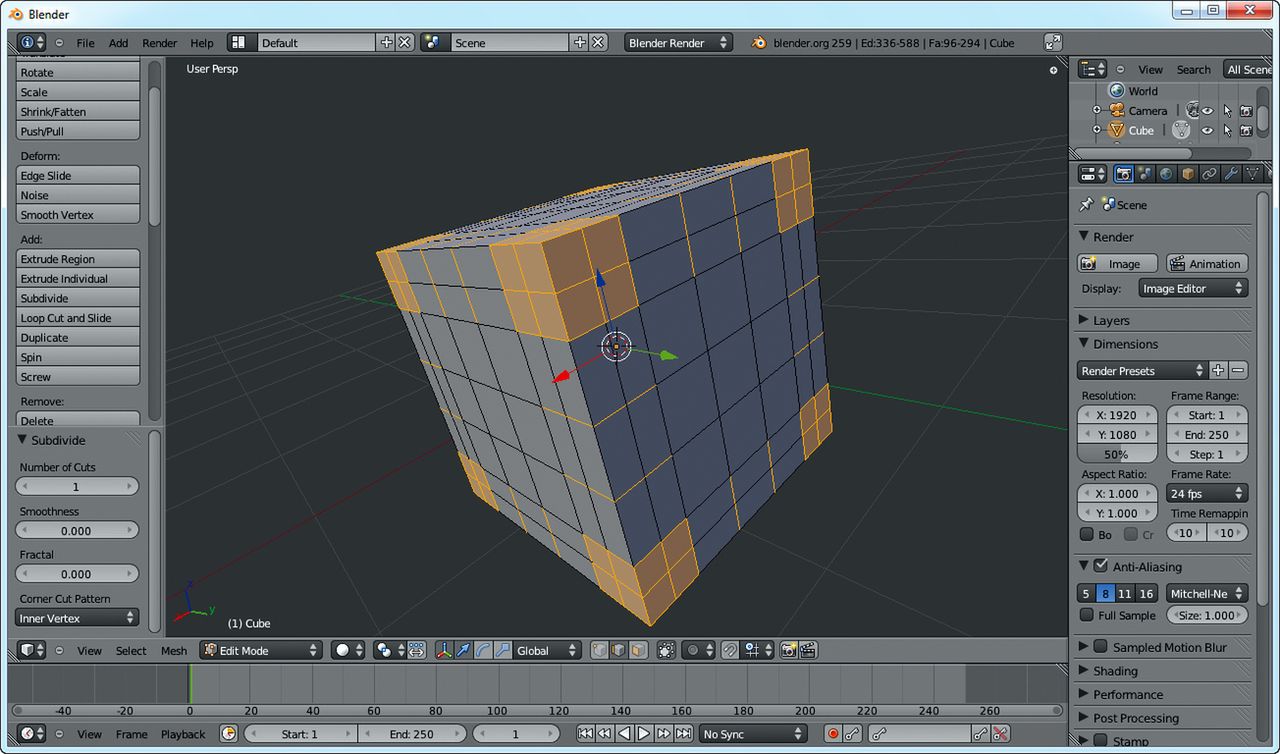Image resolution: width=1280 pixels, height=754 pixels.
Task: Delete the active keying set icon
Action: click(x=1000, y=734)
